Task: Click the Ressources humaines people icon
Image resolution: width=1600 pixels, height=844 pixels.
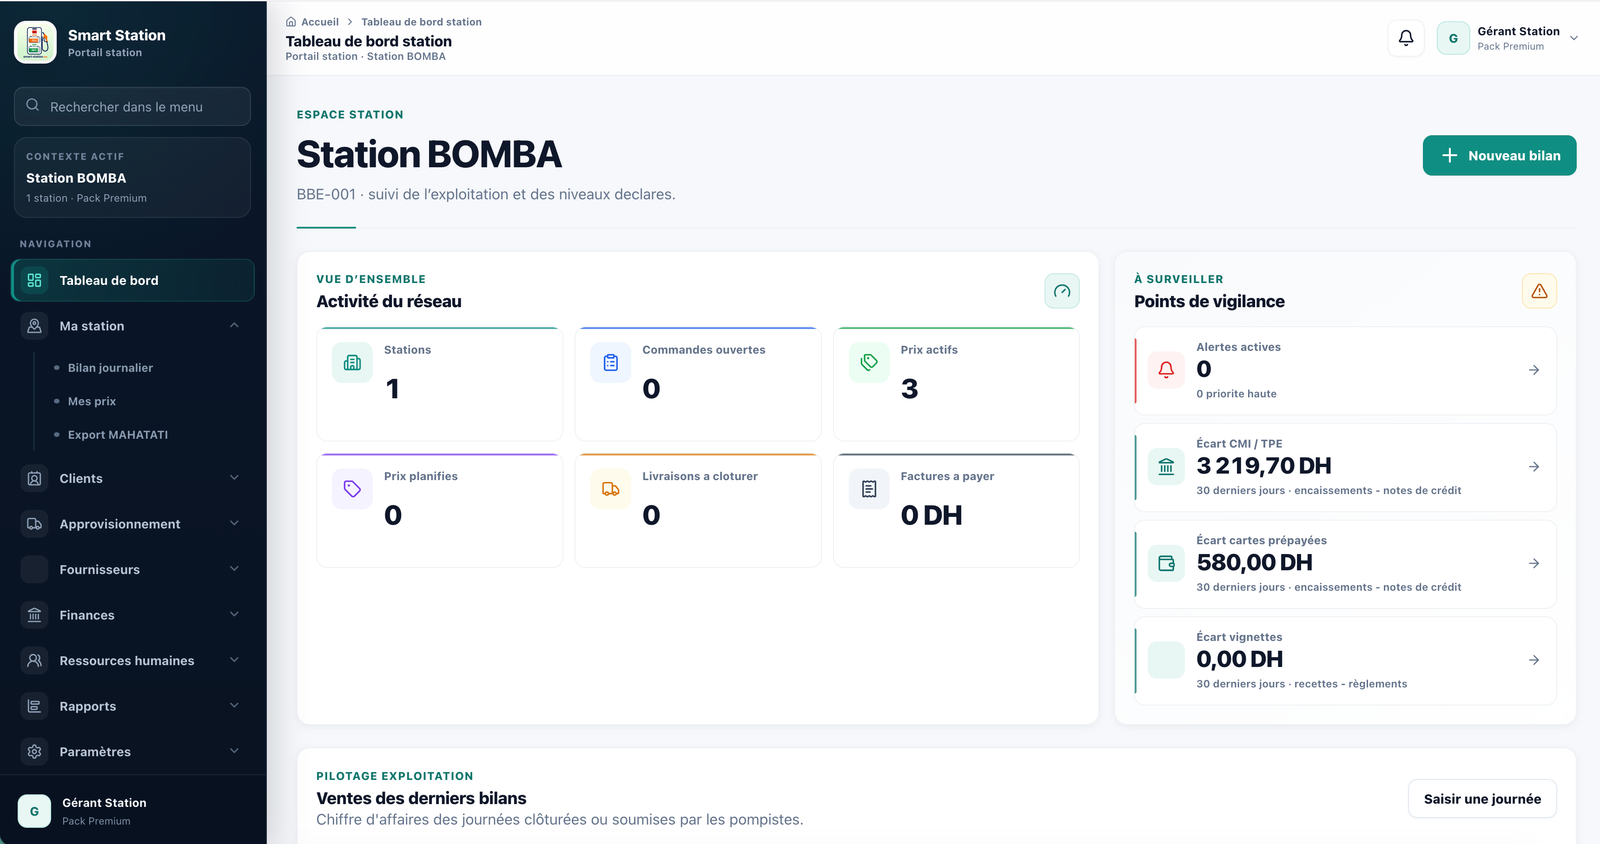Action: [x=35, y=661]
